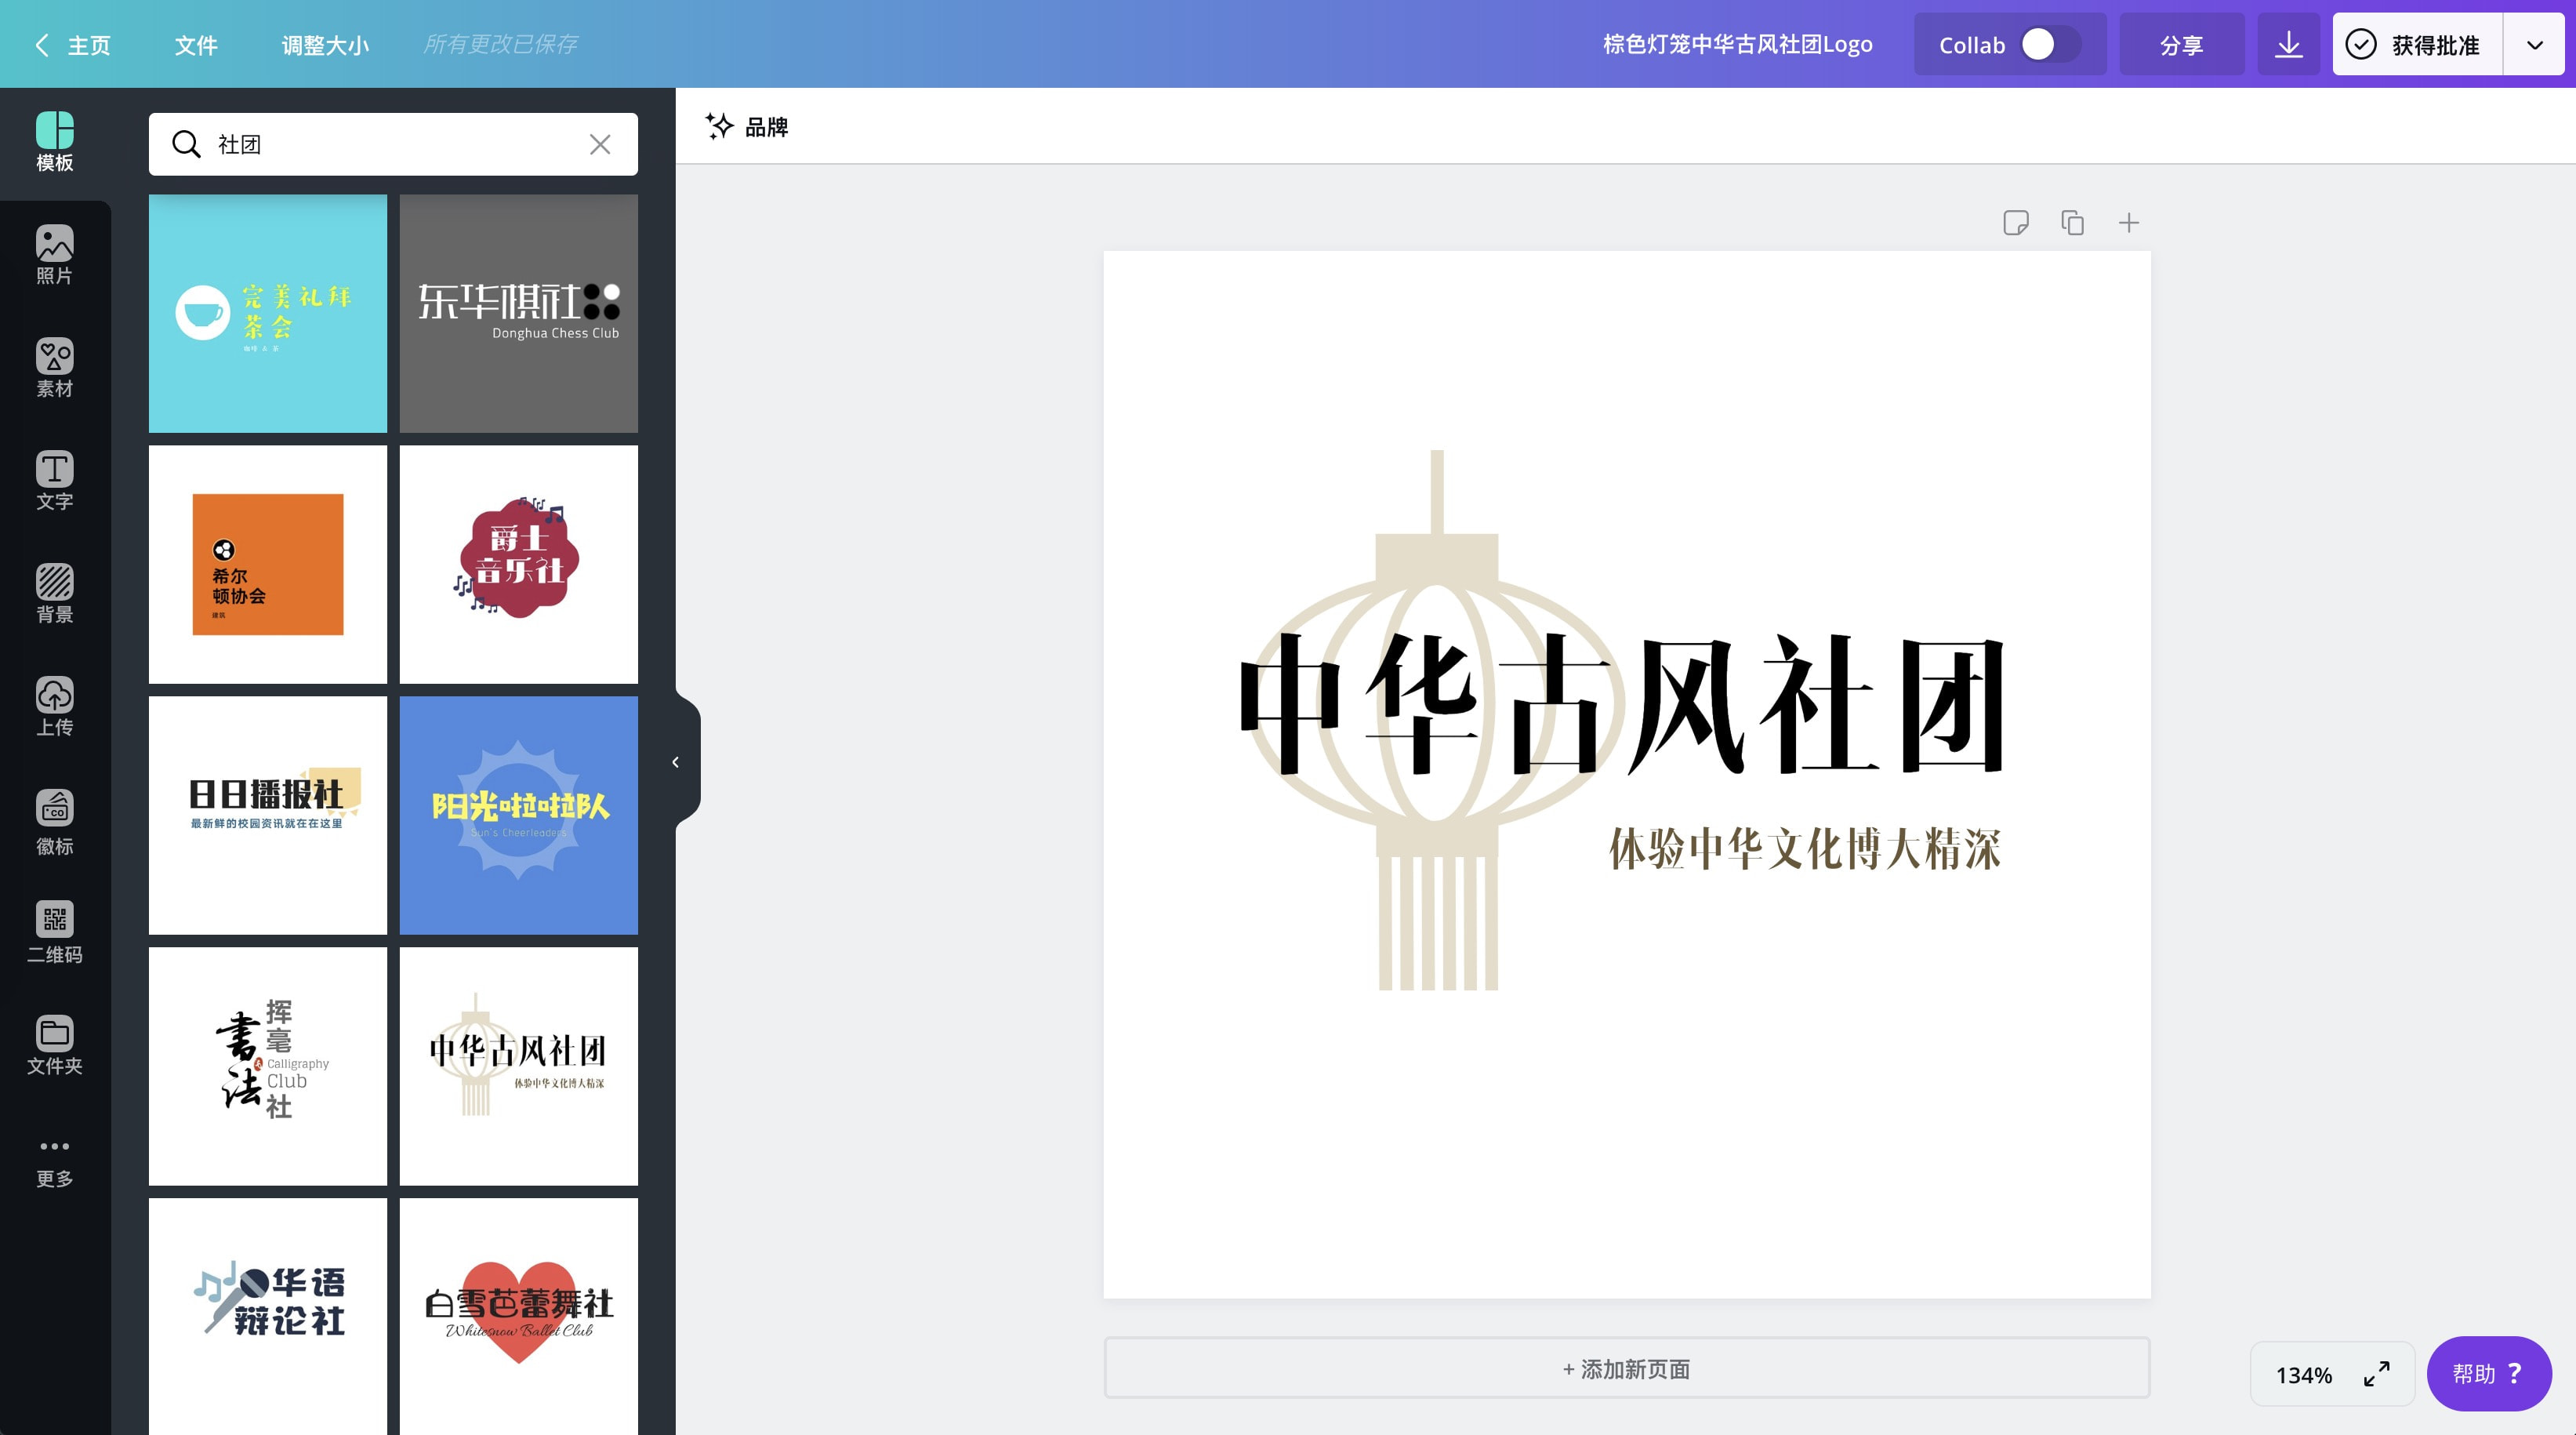2576x1435 pixels.
Task: Duplicate the page with copy icon
Action: click(x=2072, y=222)
